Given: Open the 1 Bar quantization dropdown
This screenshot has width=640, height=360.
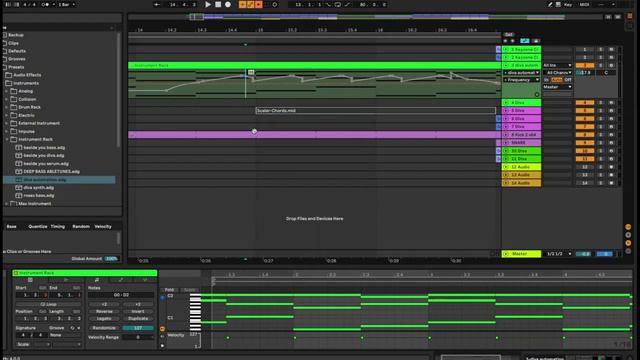Looking at the screenshot, I should [67, 4].
